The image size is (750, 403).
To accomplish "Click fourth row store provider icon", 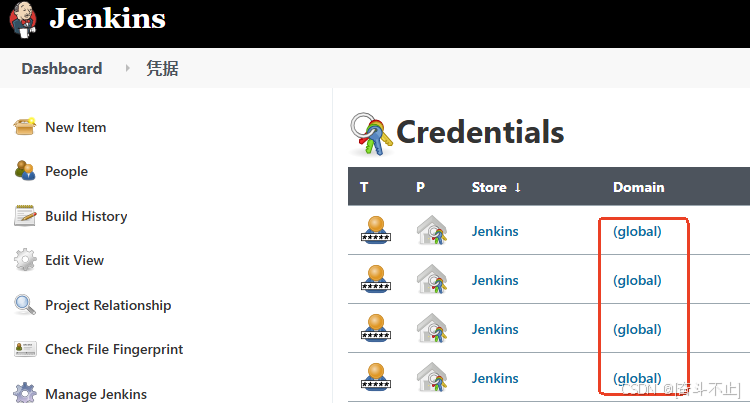I will tap(431, 377).
